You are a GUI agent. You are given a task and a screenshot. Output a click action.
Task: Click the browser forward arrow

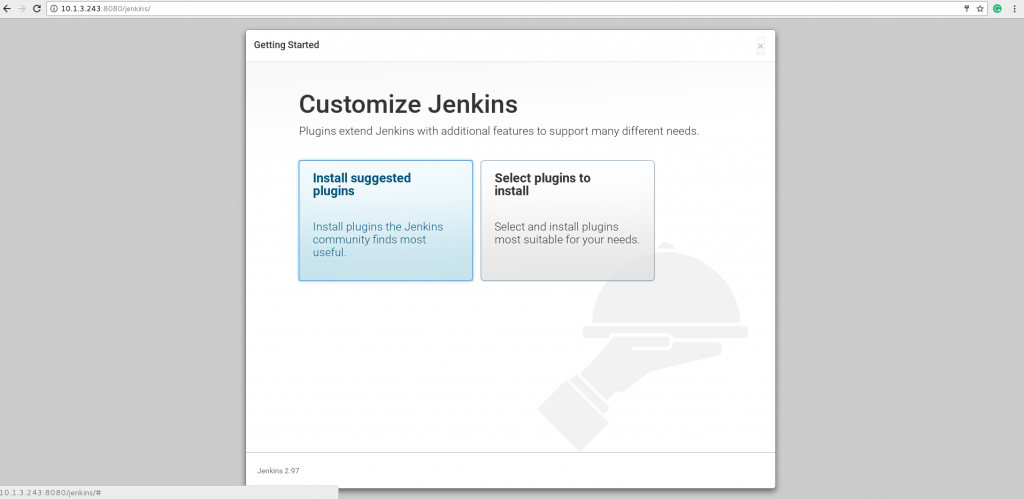[x=22, y=8]
